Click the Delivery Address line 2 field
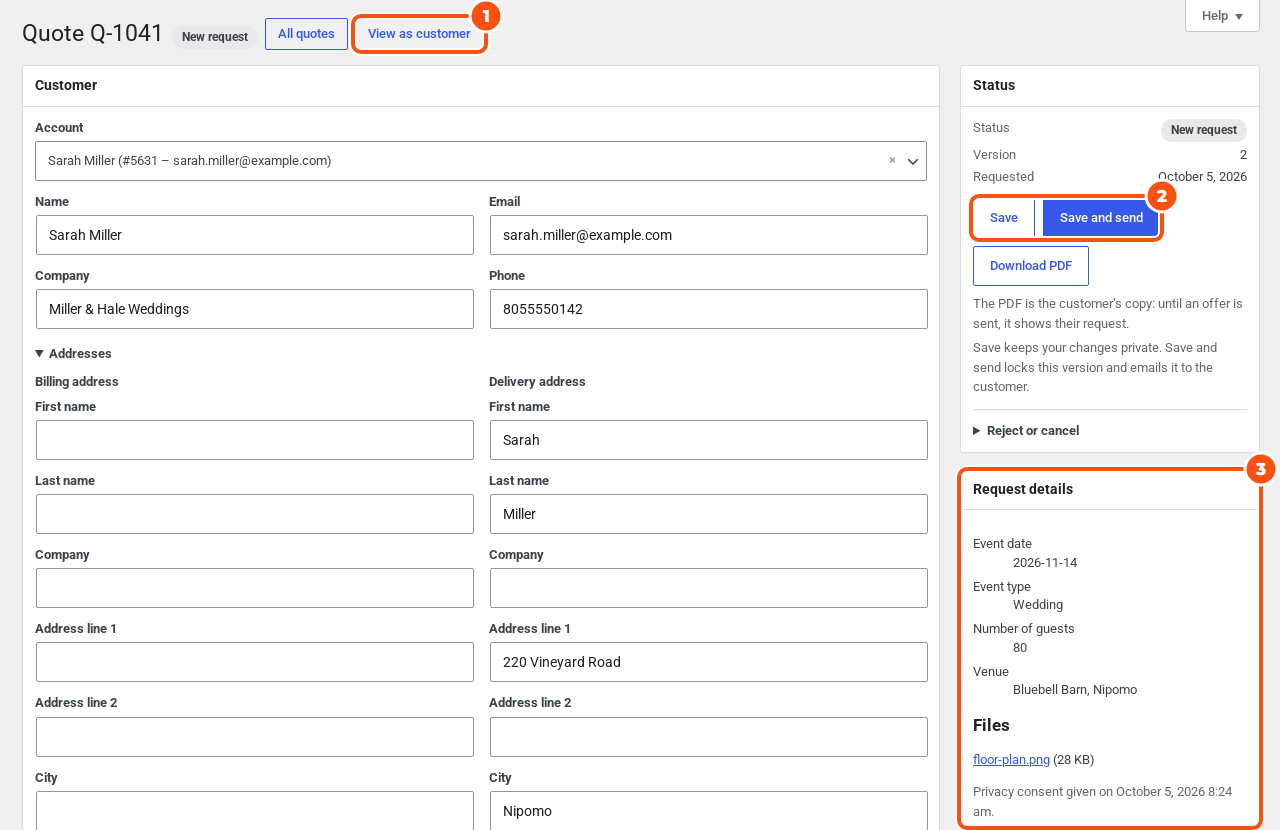This screenshot has width=1280, height=830. pos(709,737)
